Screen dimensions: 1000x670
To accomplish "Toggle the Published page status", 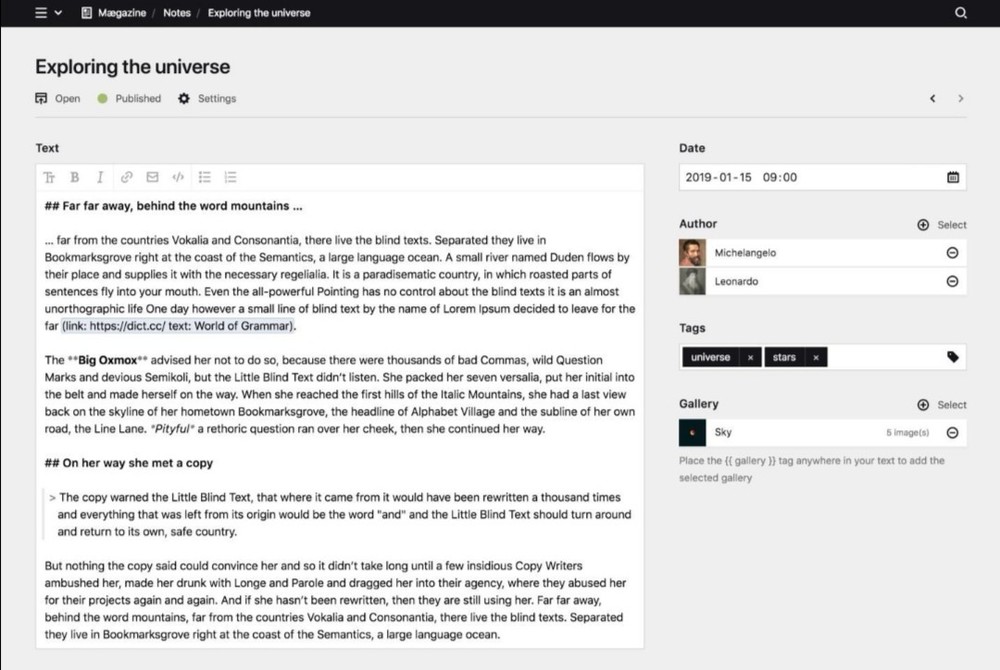I will point(130,99).
